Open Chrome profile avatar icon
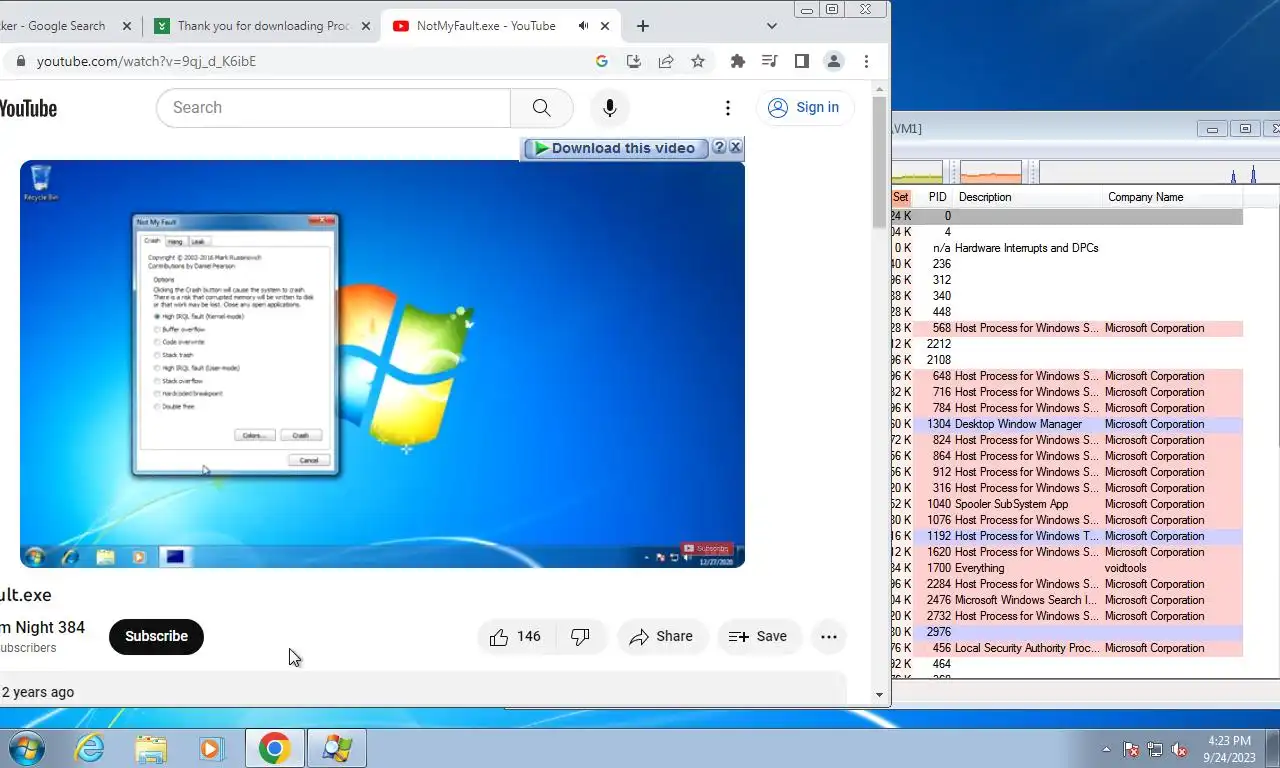 pos(833,61)
